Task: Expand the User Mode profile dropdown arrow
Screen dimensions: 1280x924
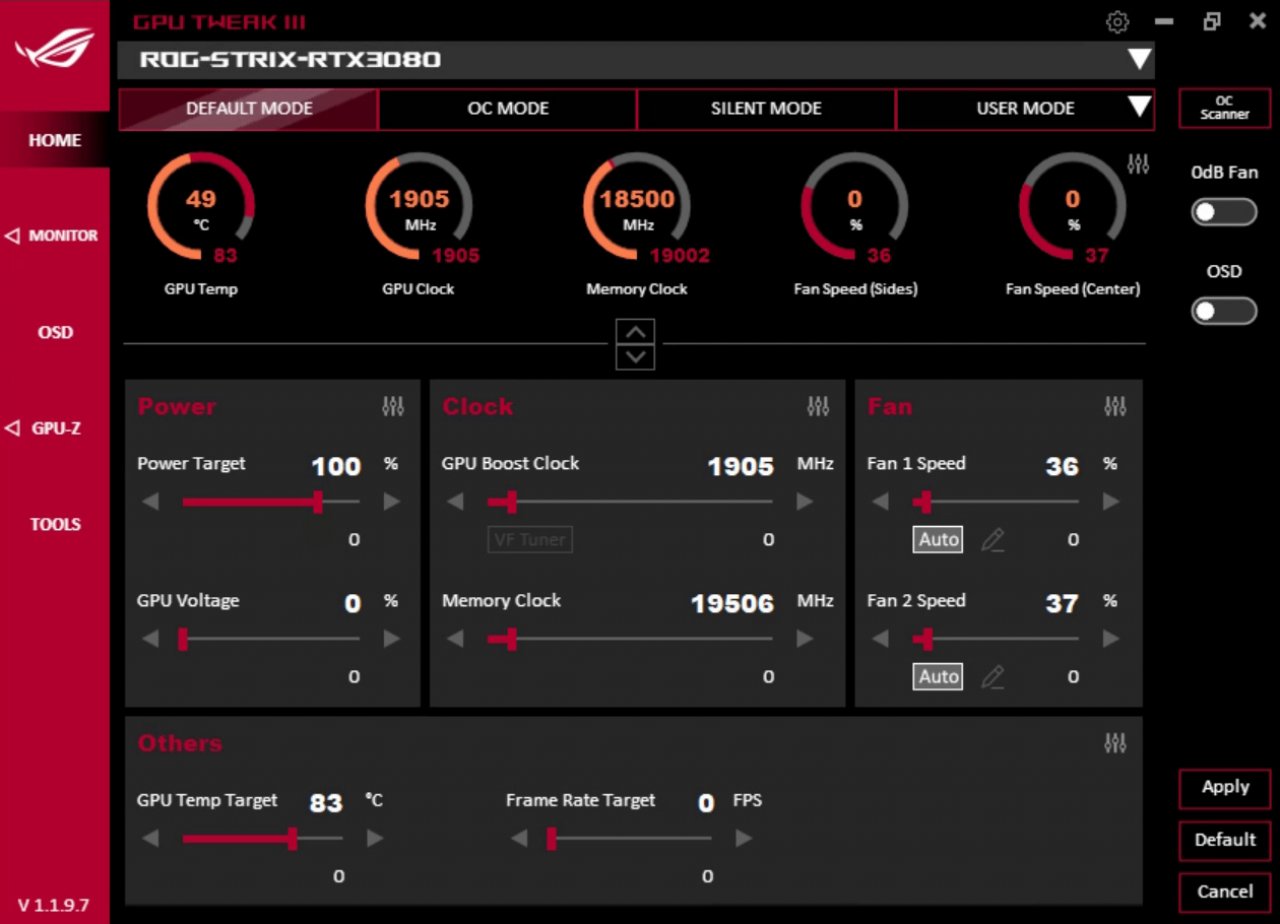Action: coord(1139,108)
